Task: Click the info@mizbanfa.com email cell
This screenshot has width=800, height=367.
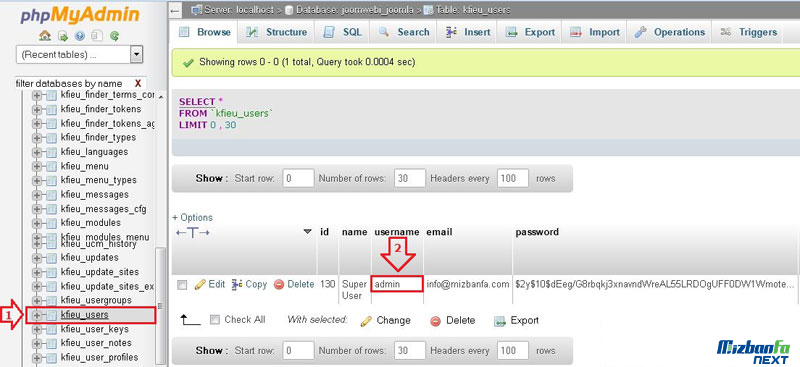Action: pos(468,284)
